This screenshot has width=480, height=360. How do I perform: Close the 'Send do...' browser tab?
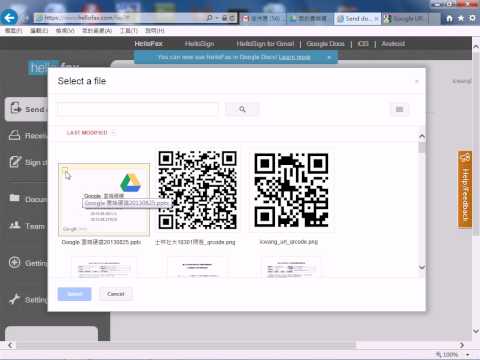pyautogui.click(x=376, y=19)
